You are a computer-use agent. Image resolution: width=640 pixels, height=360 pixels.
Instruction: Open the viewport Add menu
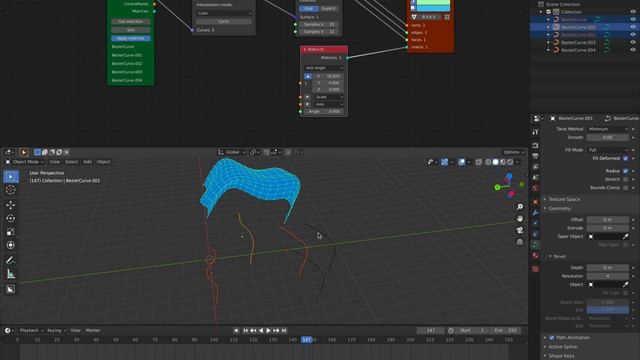tap(87, 162)
